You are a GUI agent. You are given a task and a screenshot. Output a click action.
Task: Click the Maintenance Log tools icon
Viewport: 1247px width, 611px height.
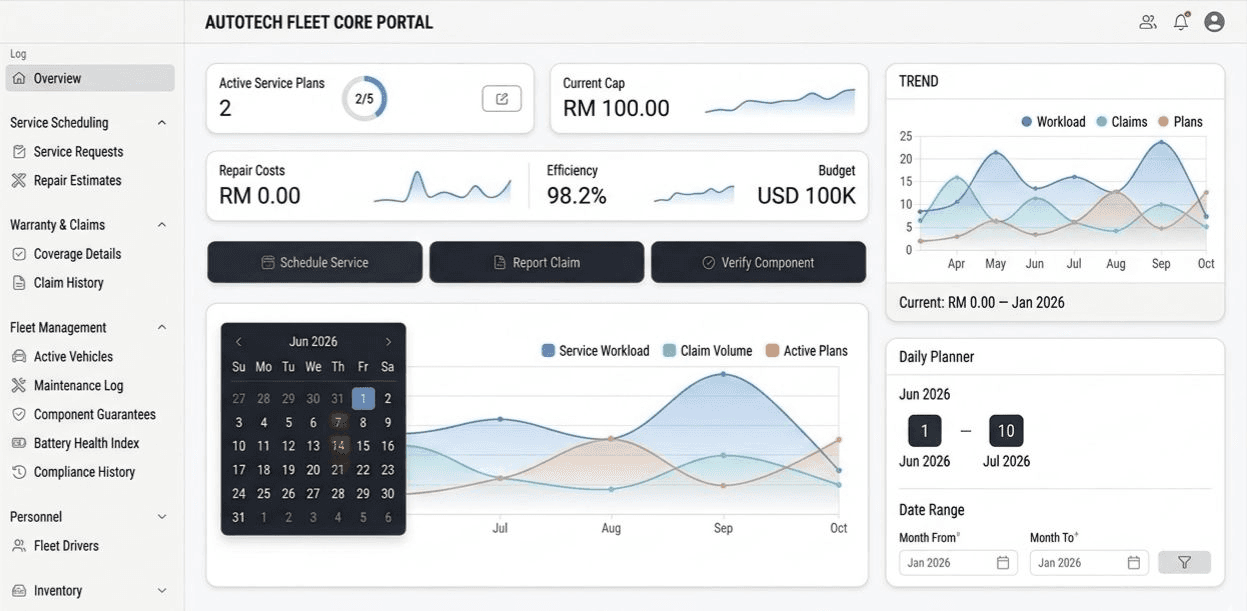coord(19,386)
